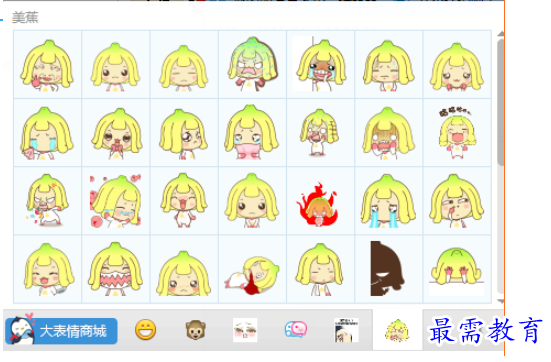The height and width of the screenshot is (362, 551).
Task: Click the scrollbar down arrow of sticker grid
Action: [501, 301]
